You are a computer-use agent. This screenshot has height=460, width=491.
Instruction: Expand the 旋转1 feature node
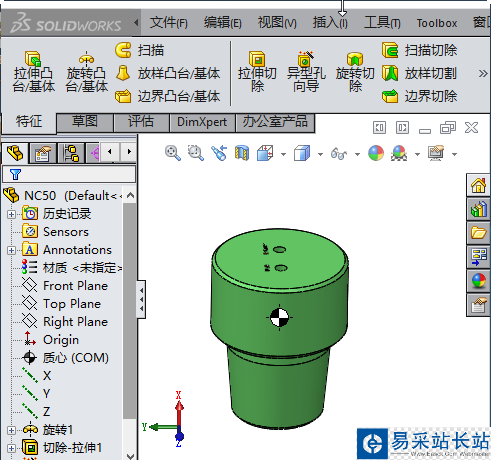pos(11,430)
